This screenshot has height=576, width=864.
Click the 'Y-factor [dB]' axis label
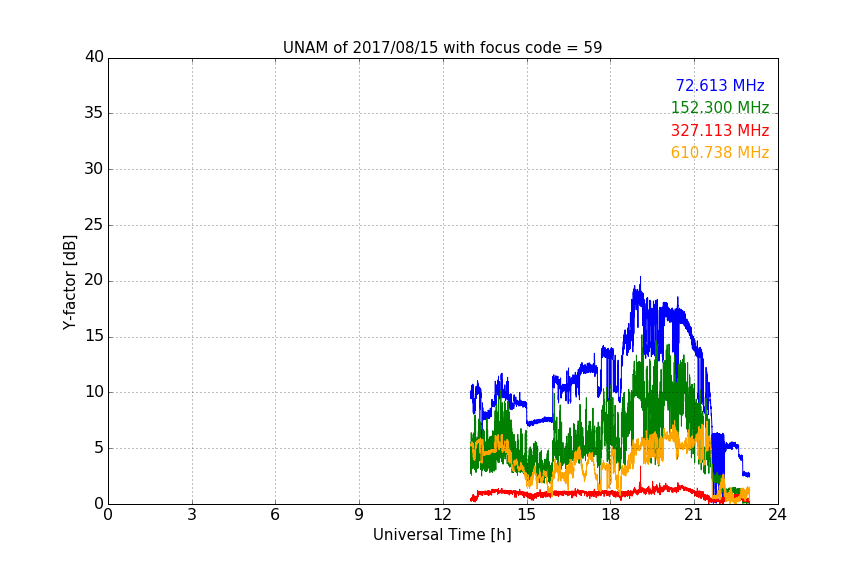coord(69,282)
